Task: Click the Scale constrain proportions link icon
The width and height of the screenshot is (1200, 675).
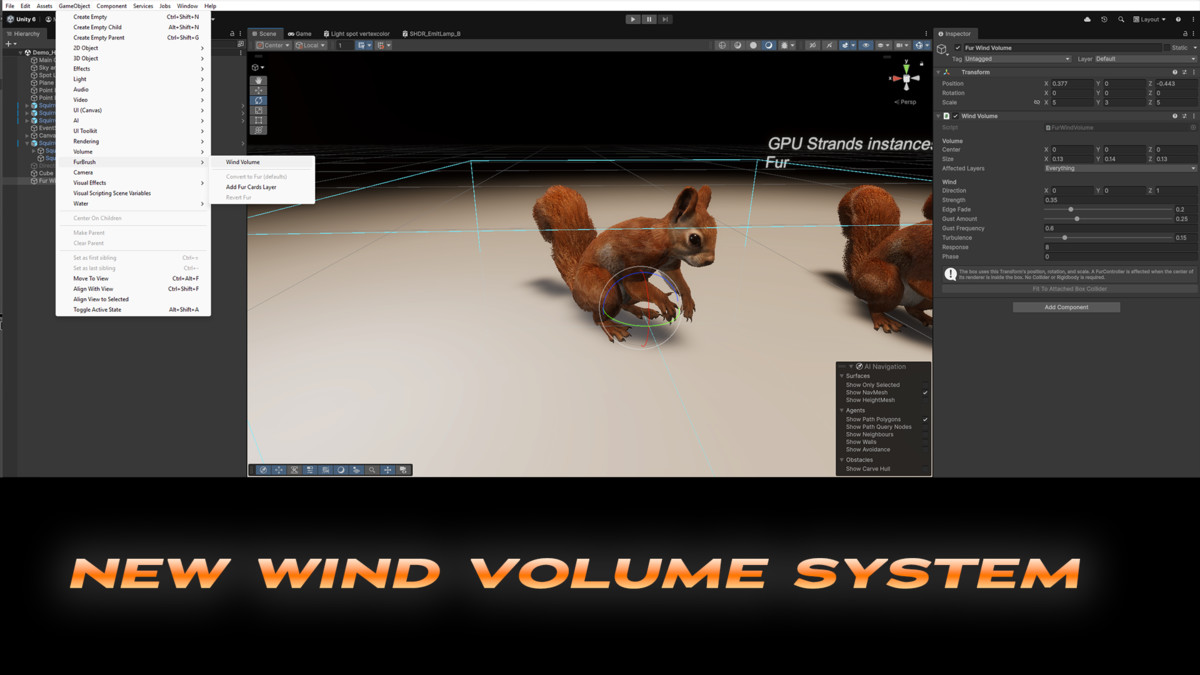Action: point(1036,102)
